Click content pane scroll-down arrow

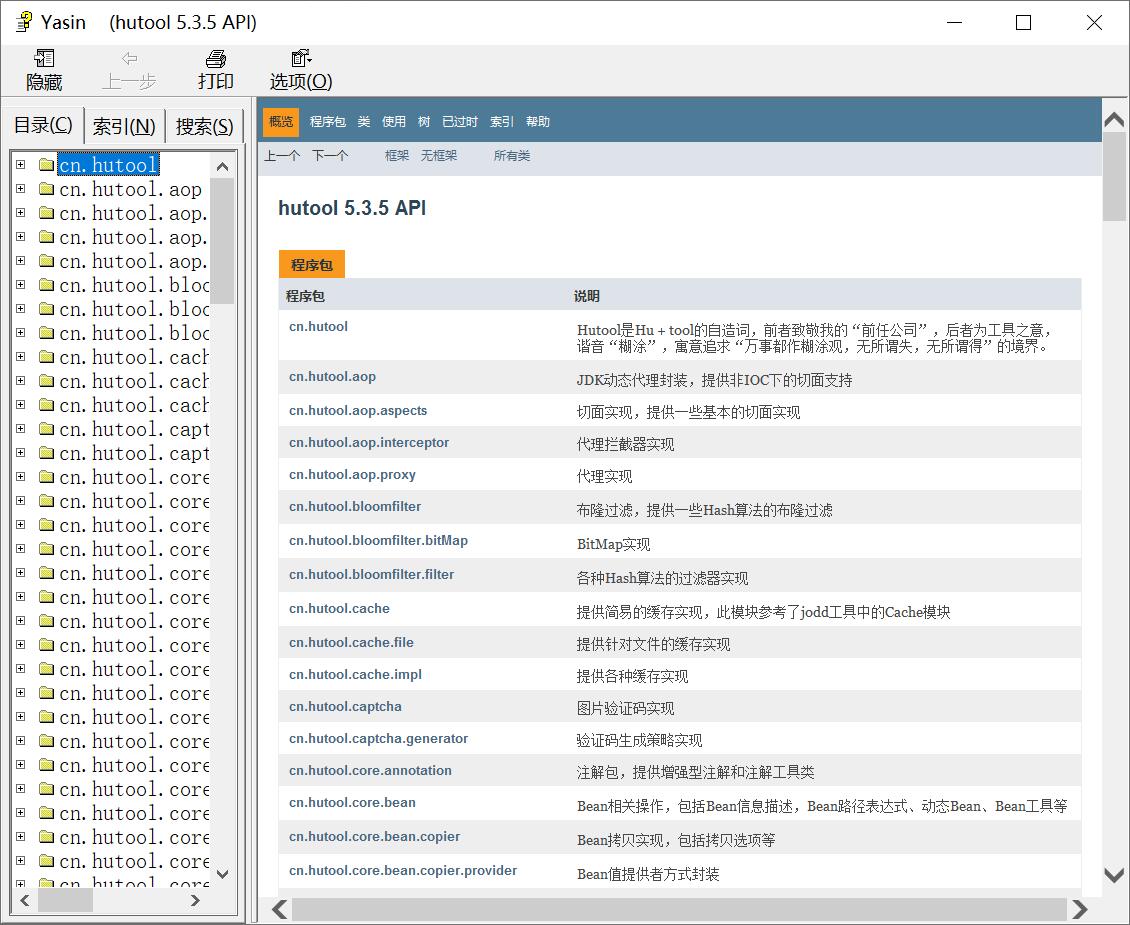coord(1114,875)
